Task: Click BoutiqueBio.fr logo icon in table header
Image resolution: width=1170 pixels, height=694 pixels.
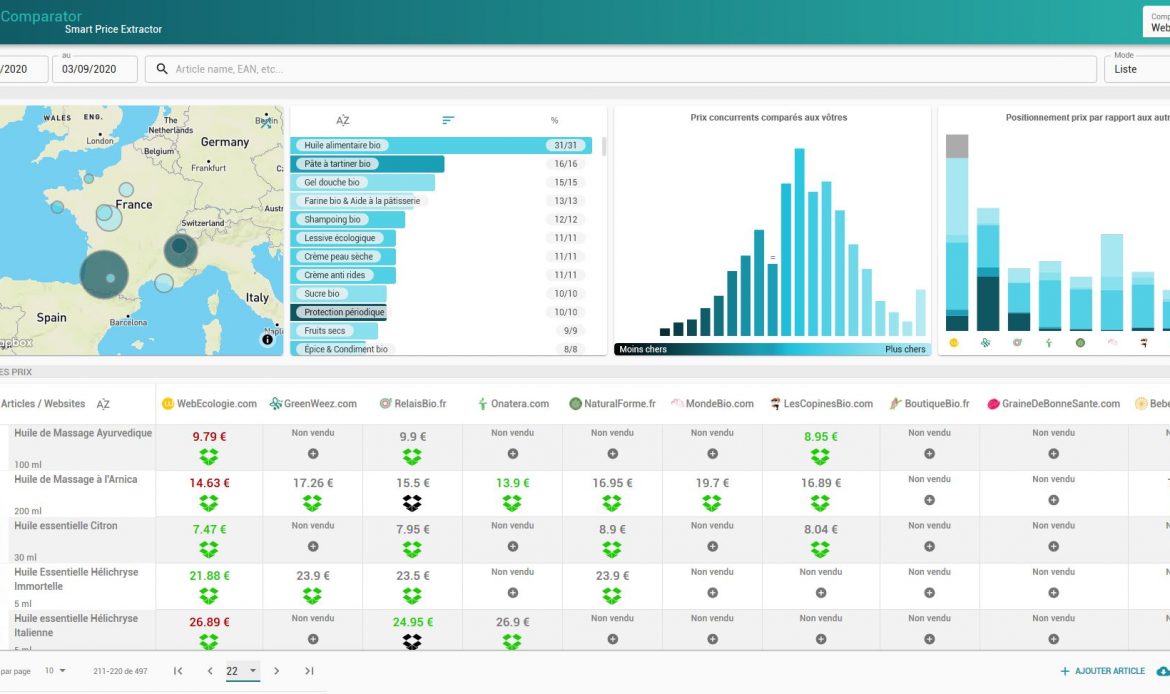Action: pos(895,404)
